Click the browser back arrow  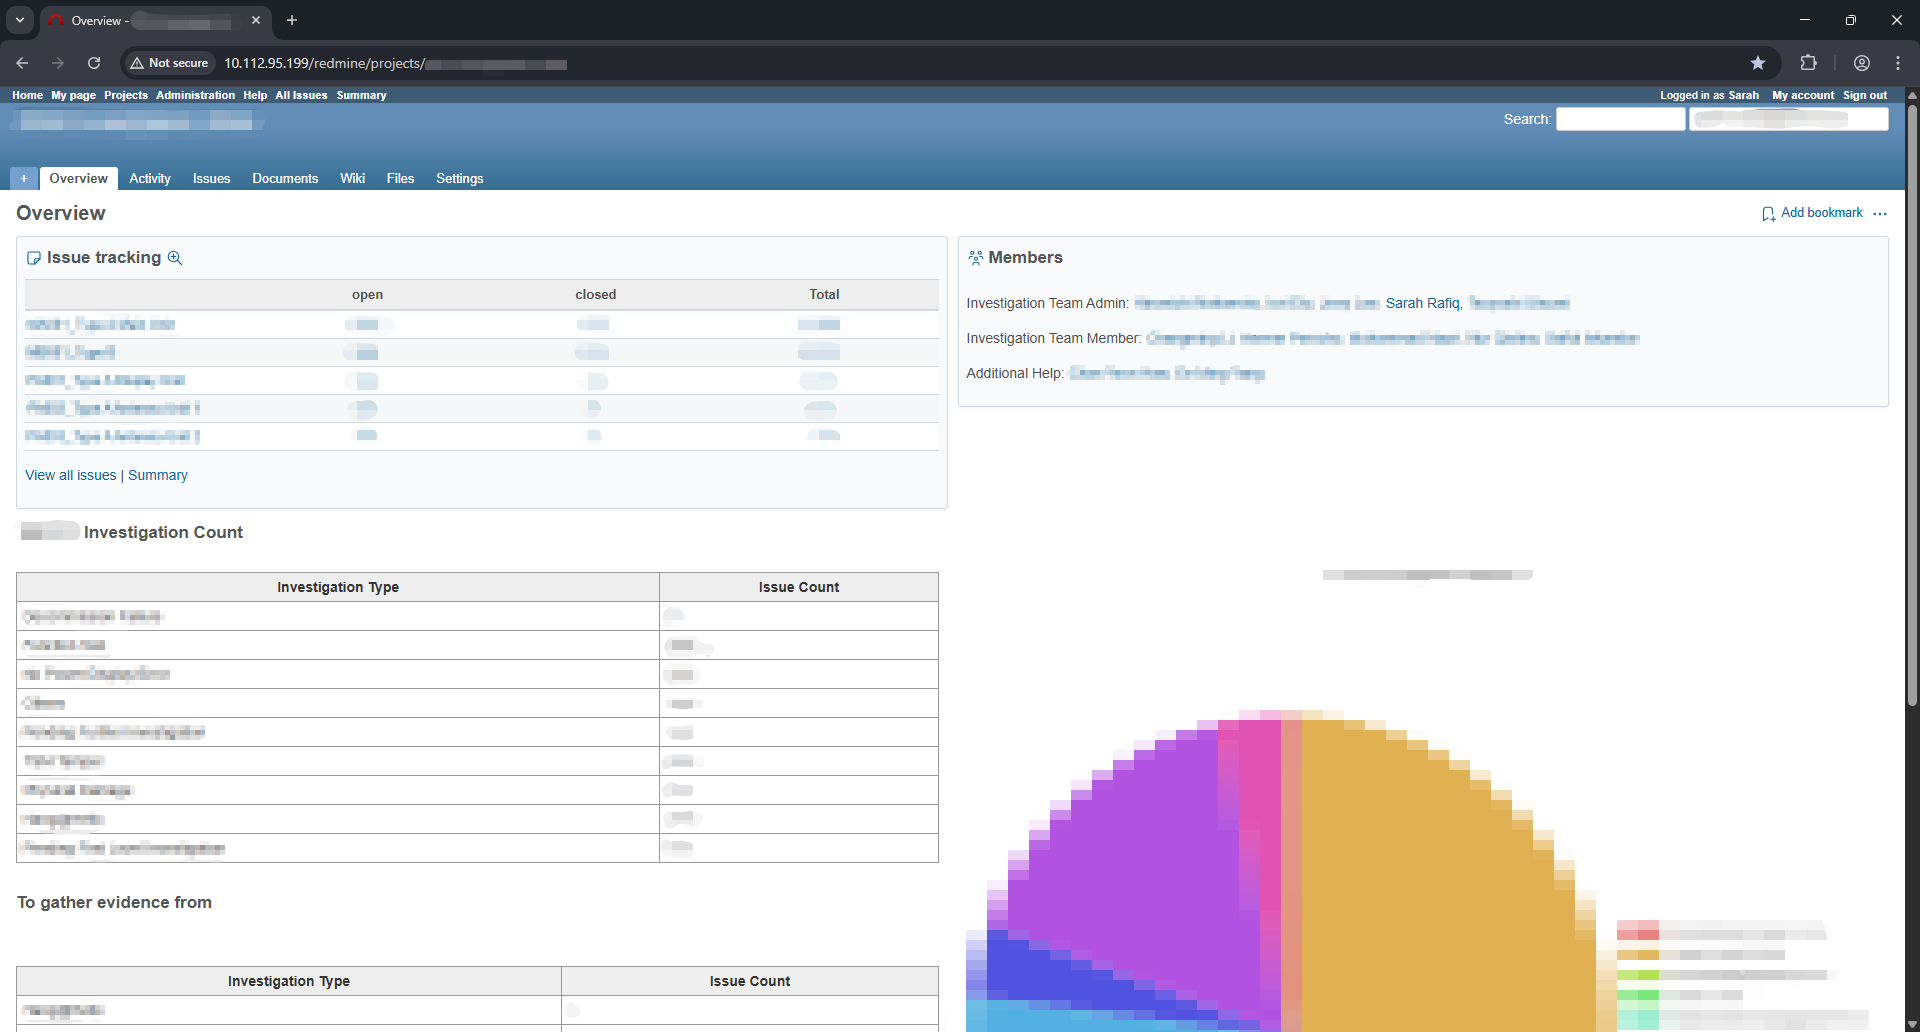click(x=22, y=63)
